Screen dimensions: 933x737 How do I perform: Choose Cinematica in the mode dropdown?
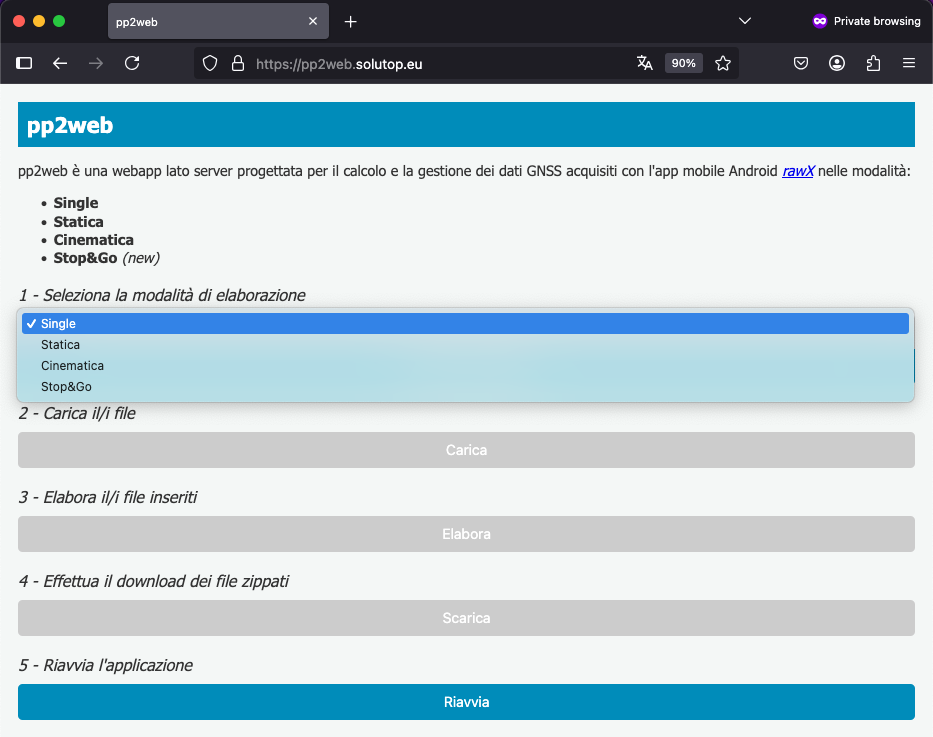pos(465,366)
